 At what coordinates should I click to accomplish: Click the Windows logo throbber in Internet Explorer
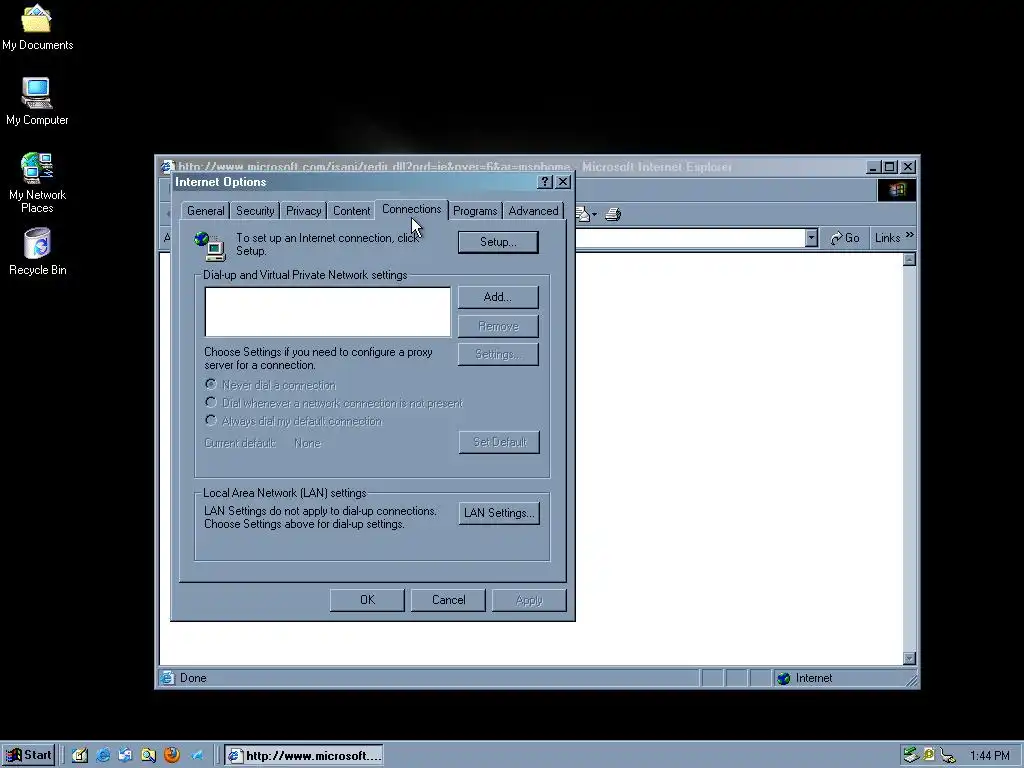(x=896, y=190)
